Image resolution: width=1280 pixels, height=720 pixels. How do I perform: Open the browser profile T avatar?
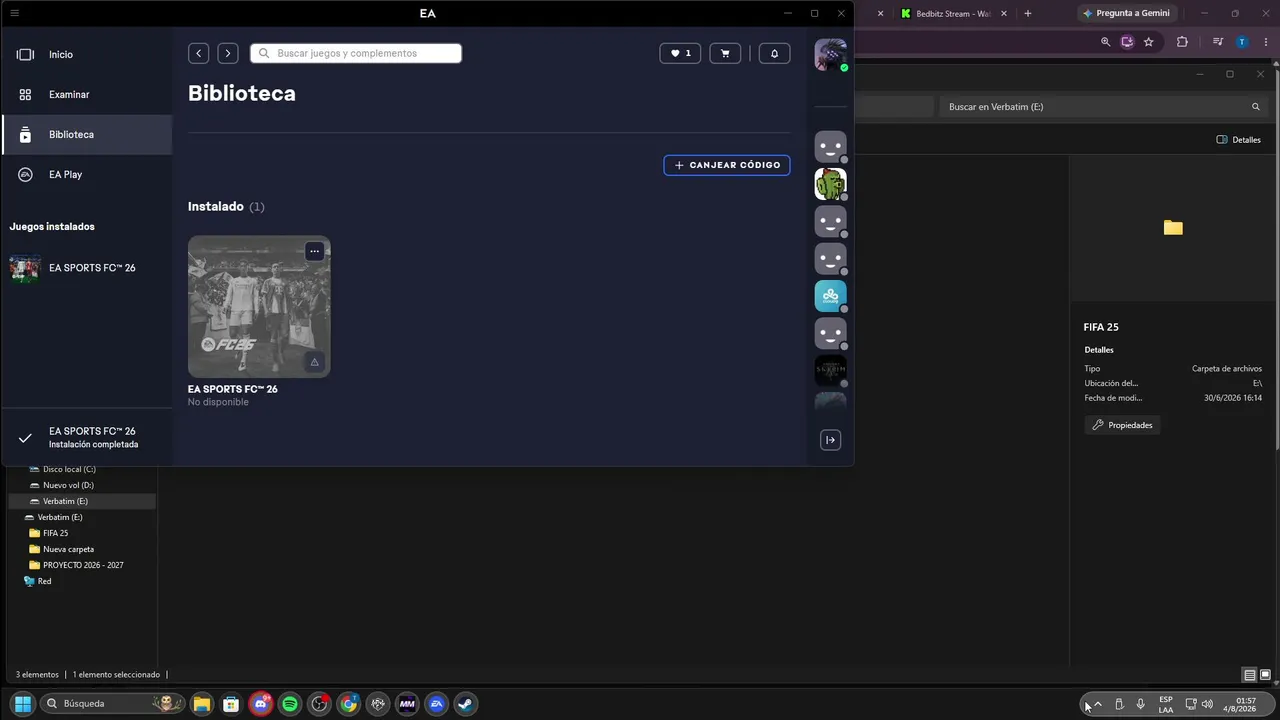pyautogui.click(x=1242, y=42)
